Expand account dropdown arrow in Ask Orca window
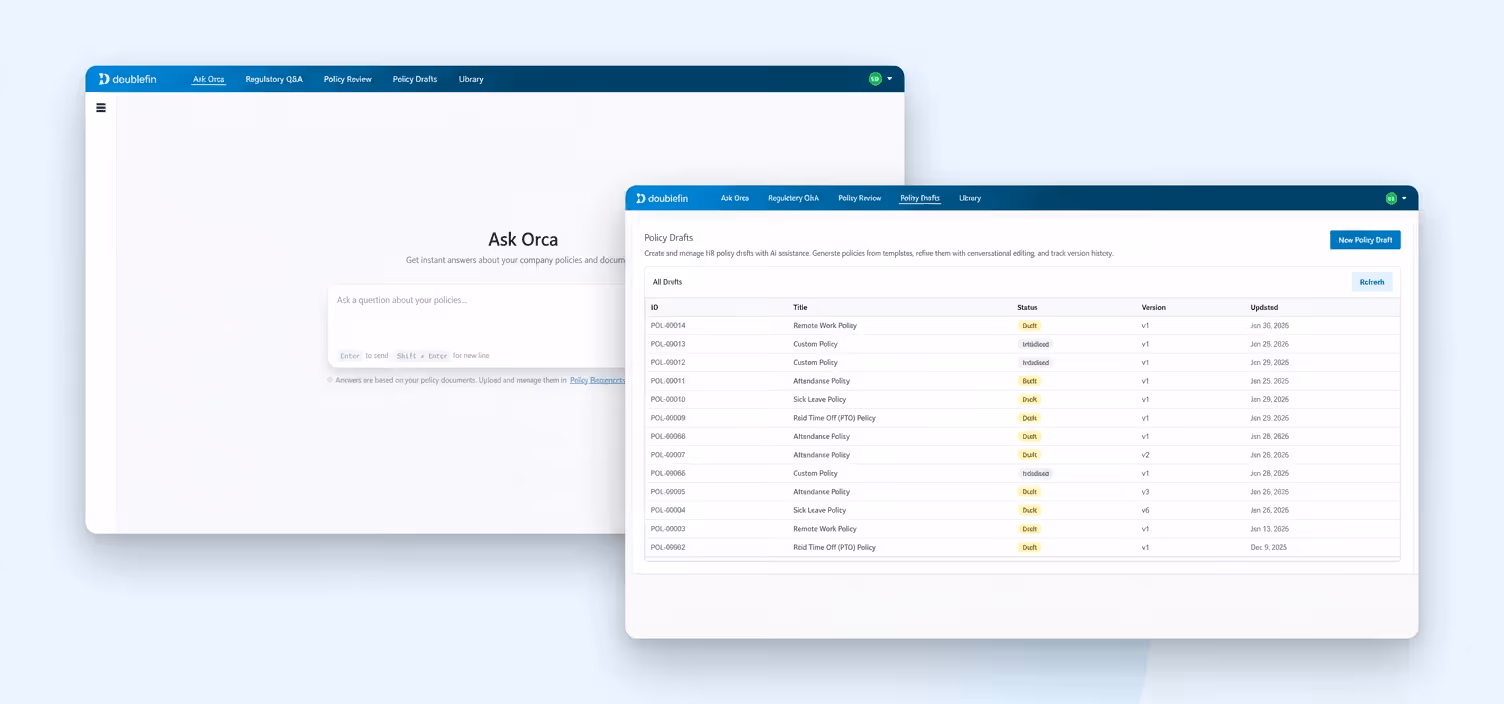Screen dimensions: 1504x704 [x=889, y=79]
